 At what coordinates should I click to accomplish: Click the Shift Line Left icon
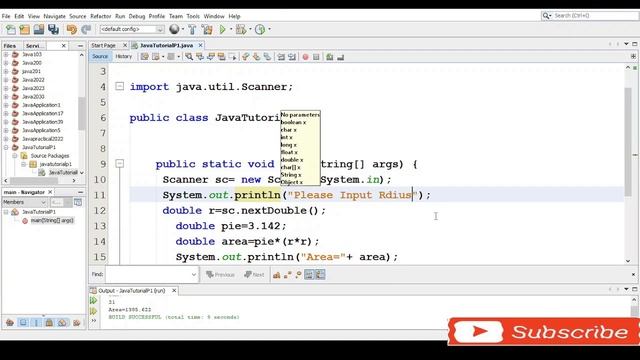(x=281, y=57)
